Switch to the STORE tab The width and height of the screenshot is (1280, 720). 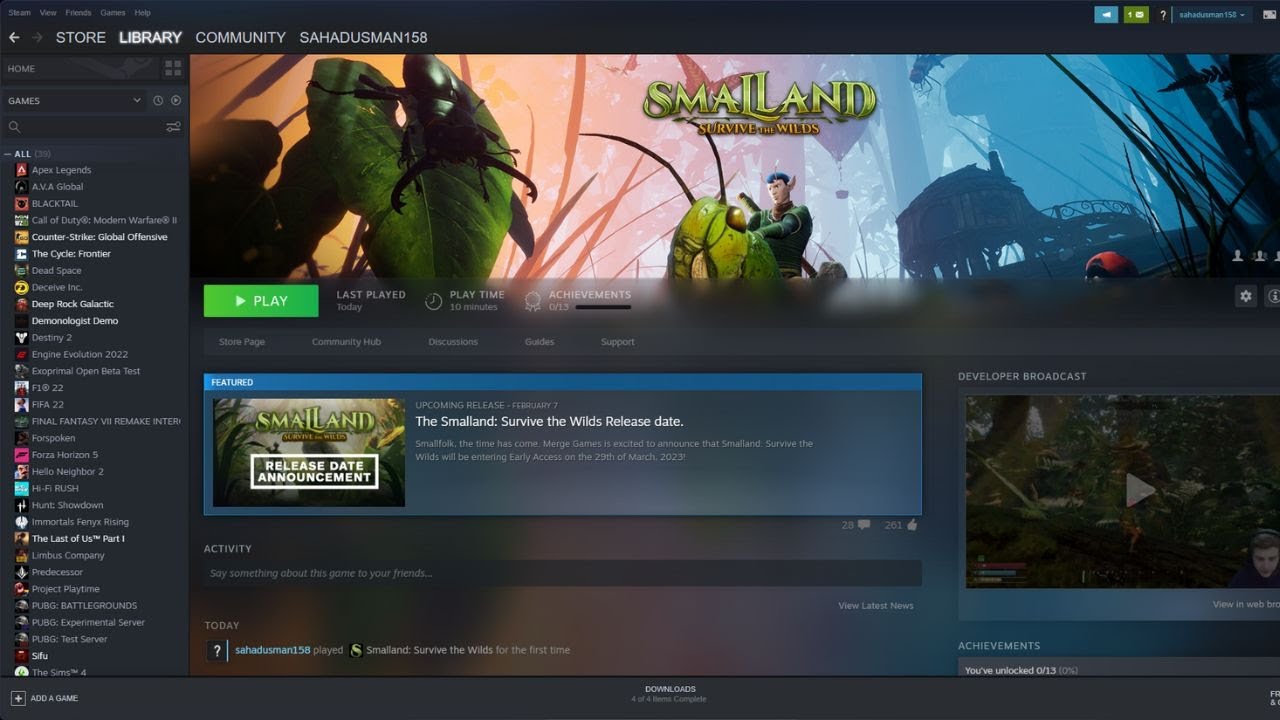(x=81, y=37)
